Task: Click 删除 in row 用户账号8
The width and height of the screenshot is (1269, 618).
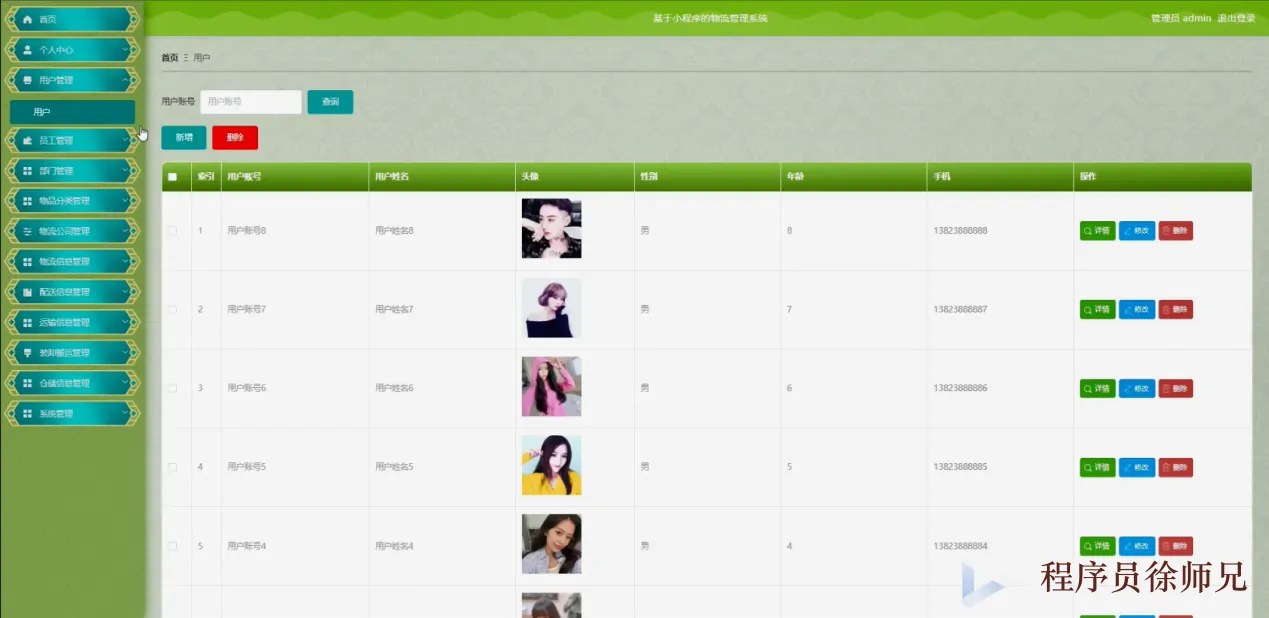Action: pyautogui.click(x=1176, y=231)
